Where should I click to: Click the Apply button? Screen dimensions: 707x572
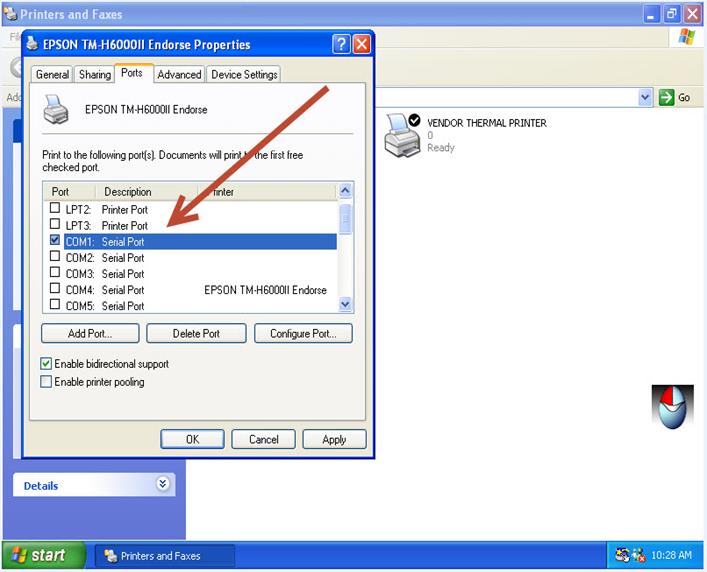click(x=334, y=439)
